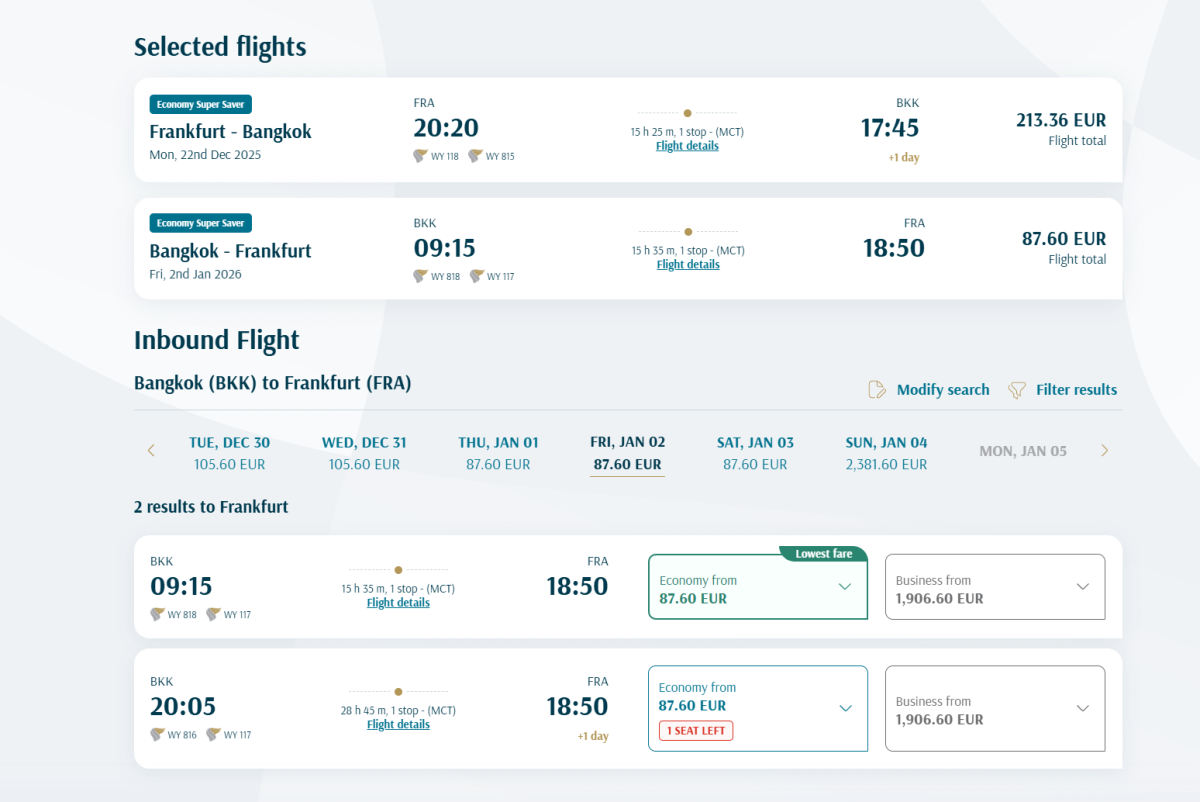Expand Business fare for 20:05 flight
Image resolution: width=1200 pixels, height=802 pixels.
pyautogui.click(x=1082, y=708)
